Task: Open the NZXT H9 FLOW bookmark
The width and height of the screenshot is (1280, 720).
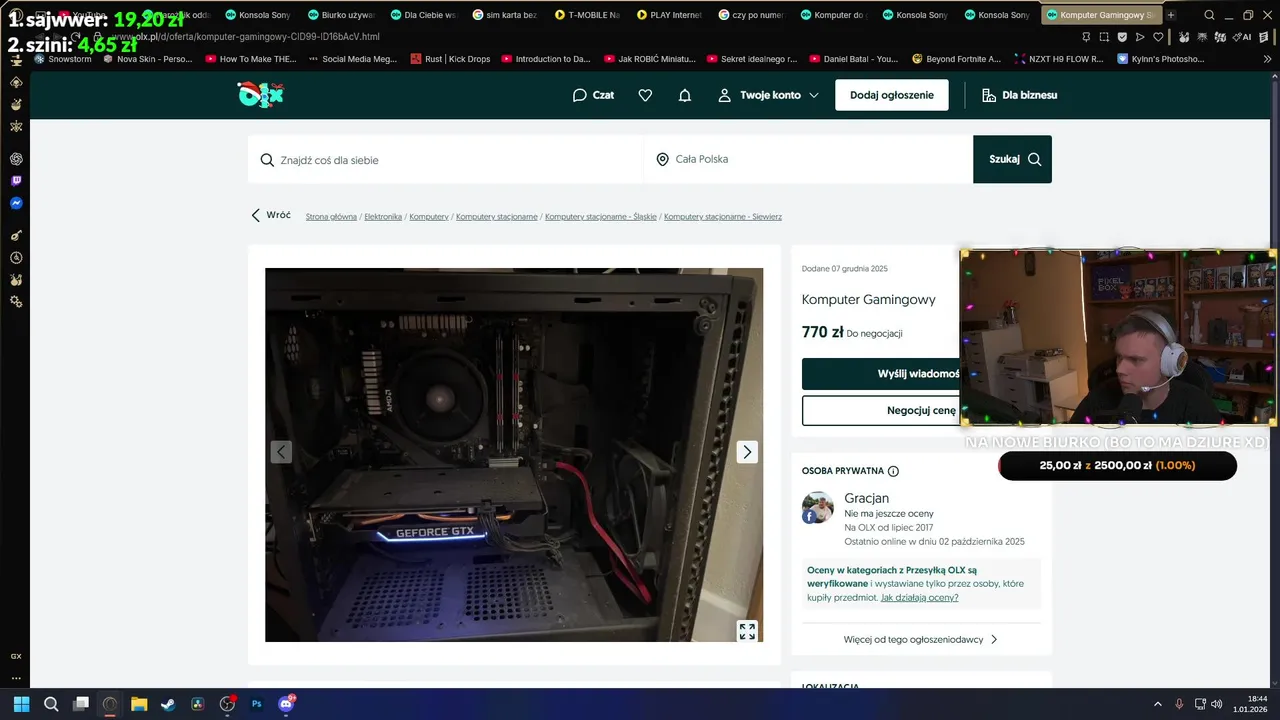Action: (x=1059, y=59)
